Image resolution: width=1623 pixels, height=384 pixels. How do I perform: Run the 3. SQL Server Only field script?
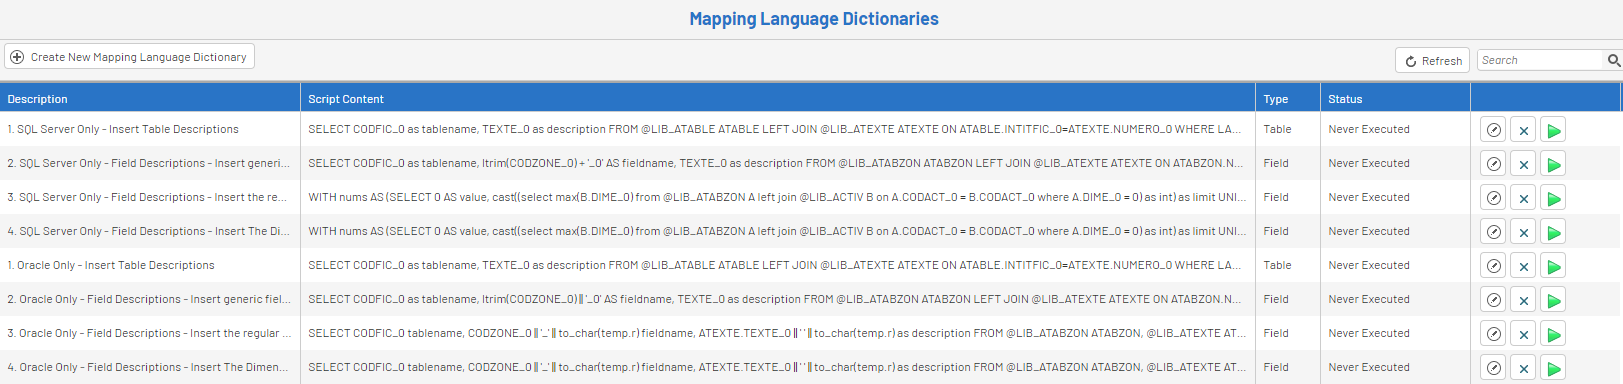pyautogui.click(x=1553, y=198)
